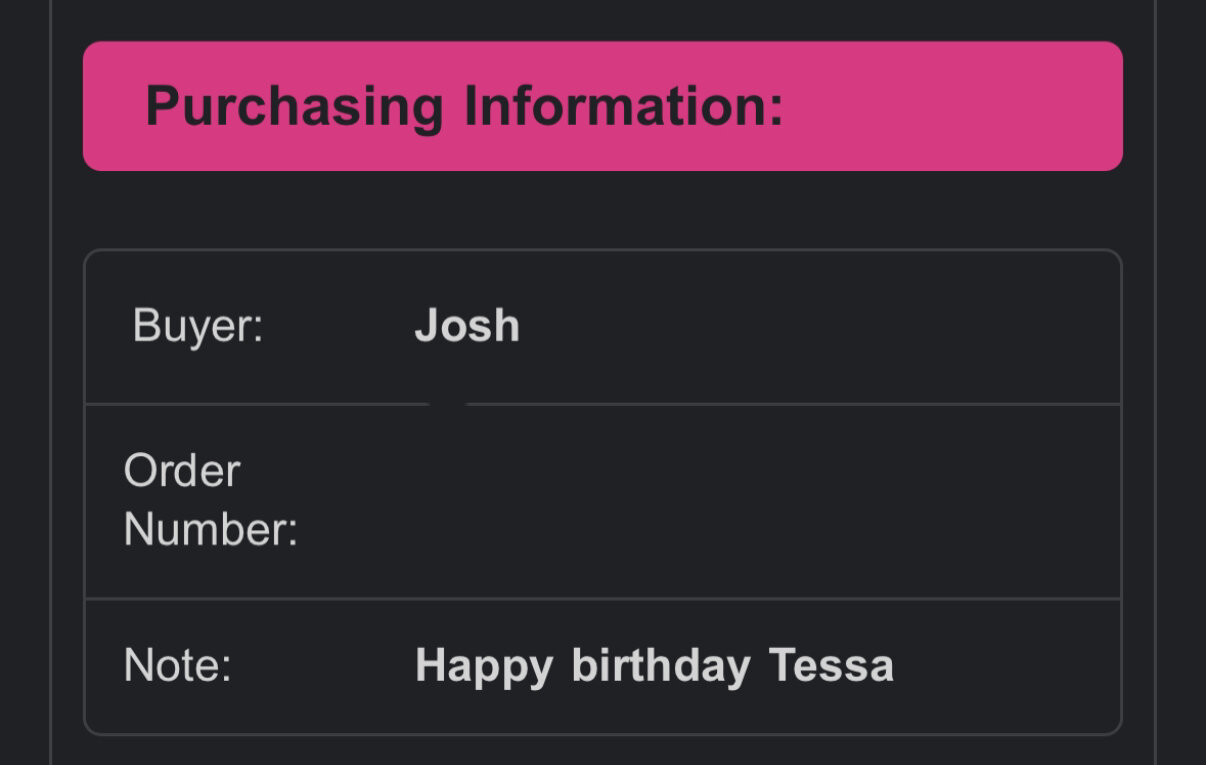Screen dimensions: 1206x765
Task: Click the word birthday in the note
Action: click(661, 666)
